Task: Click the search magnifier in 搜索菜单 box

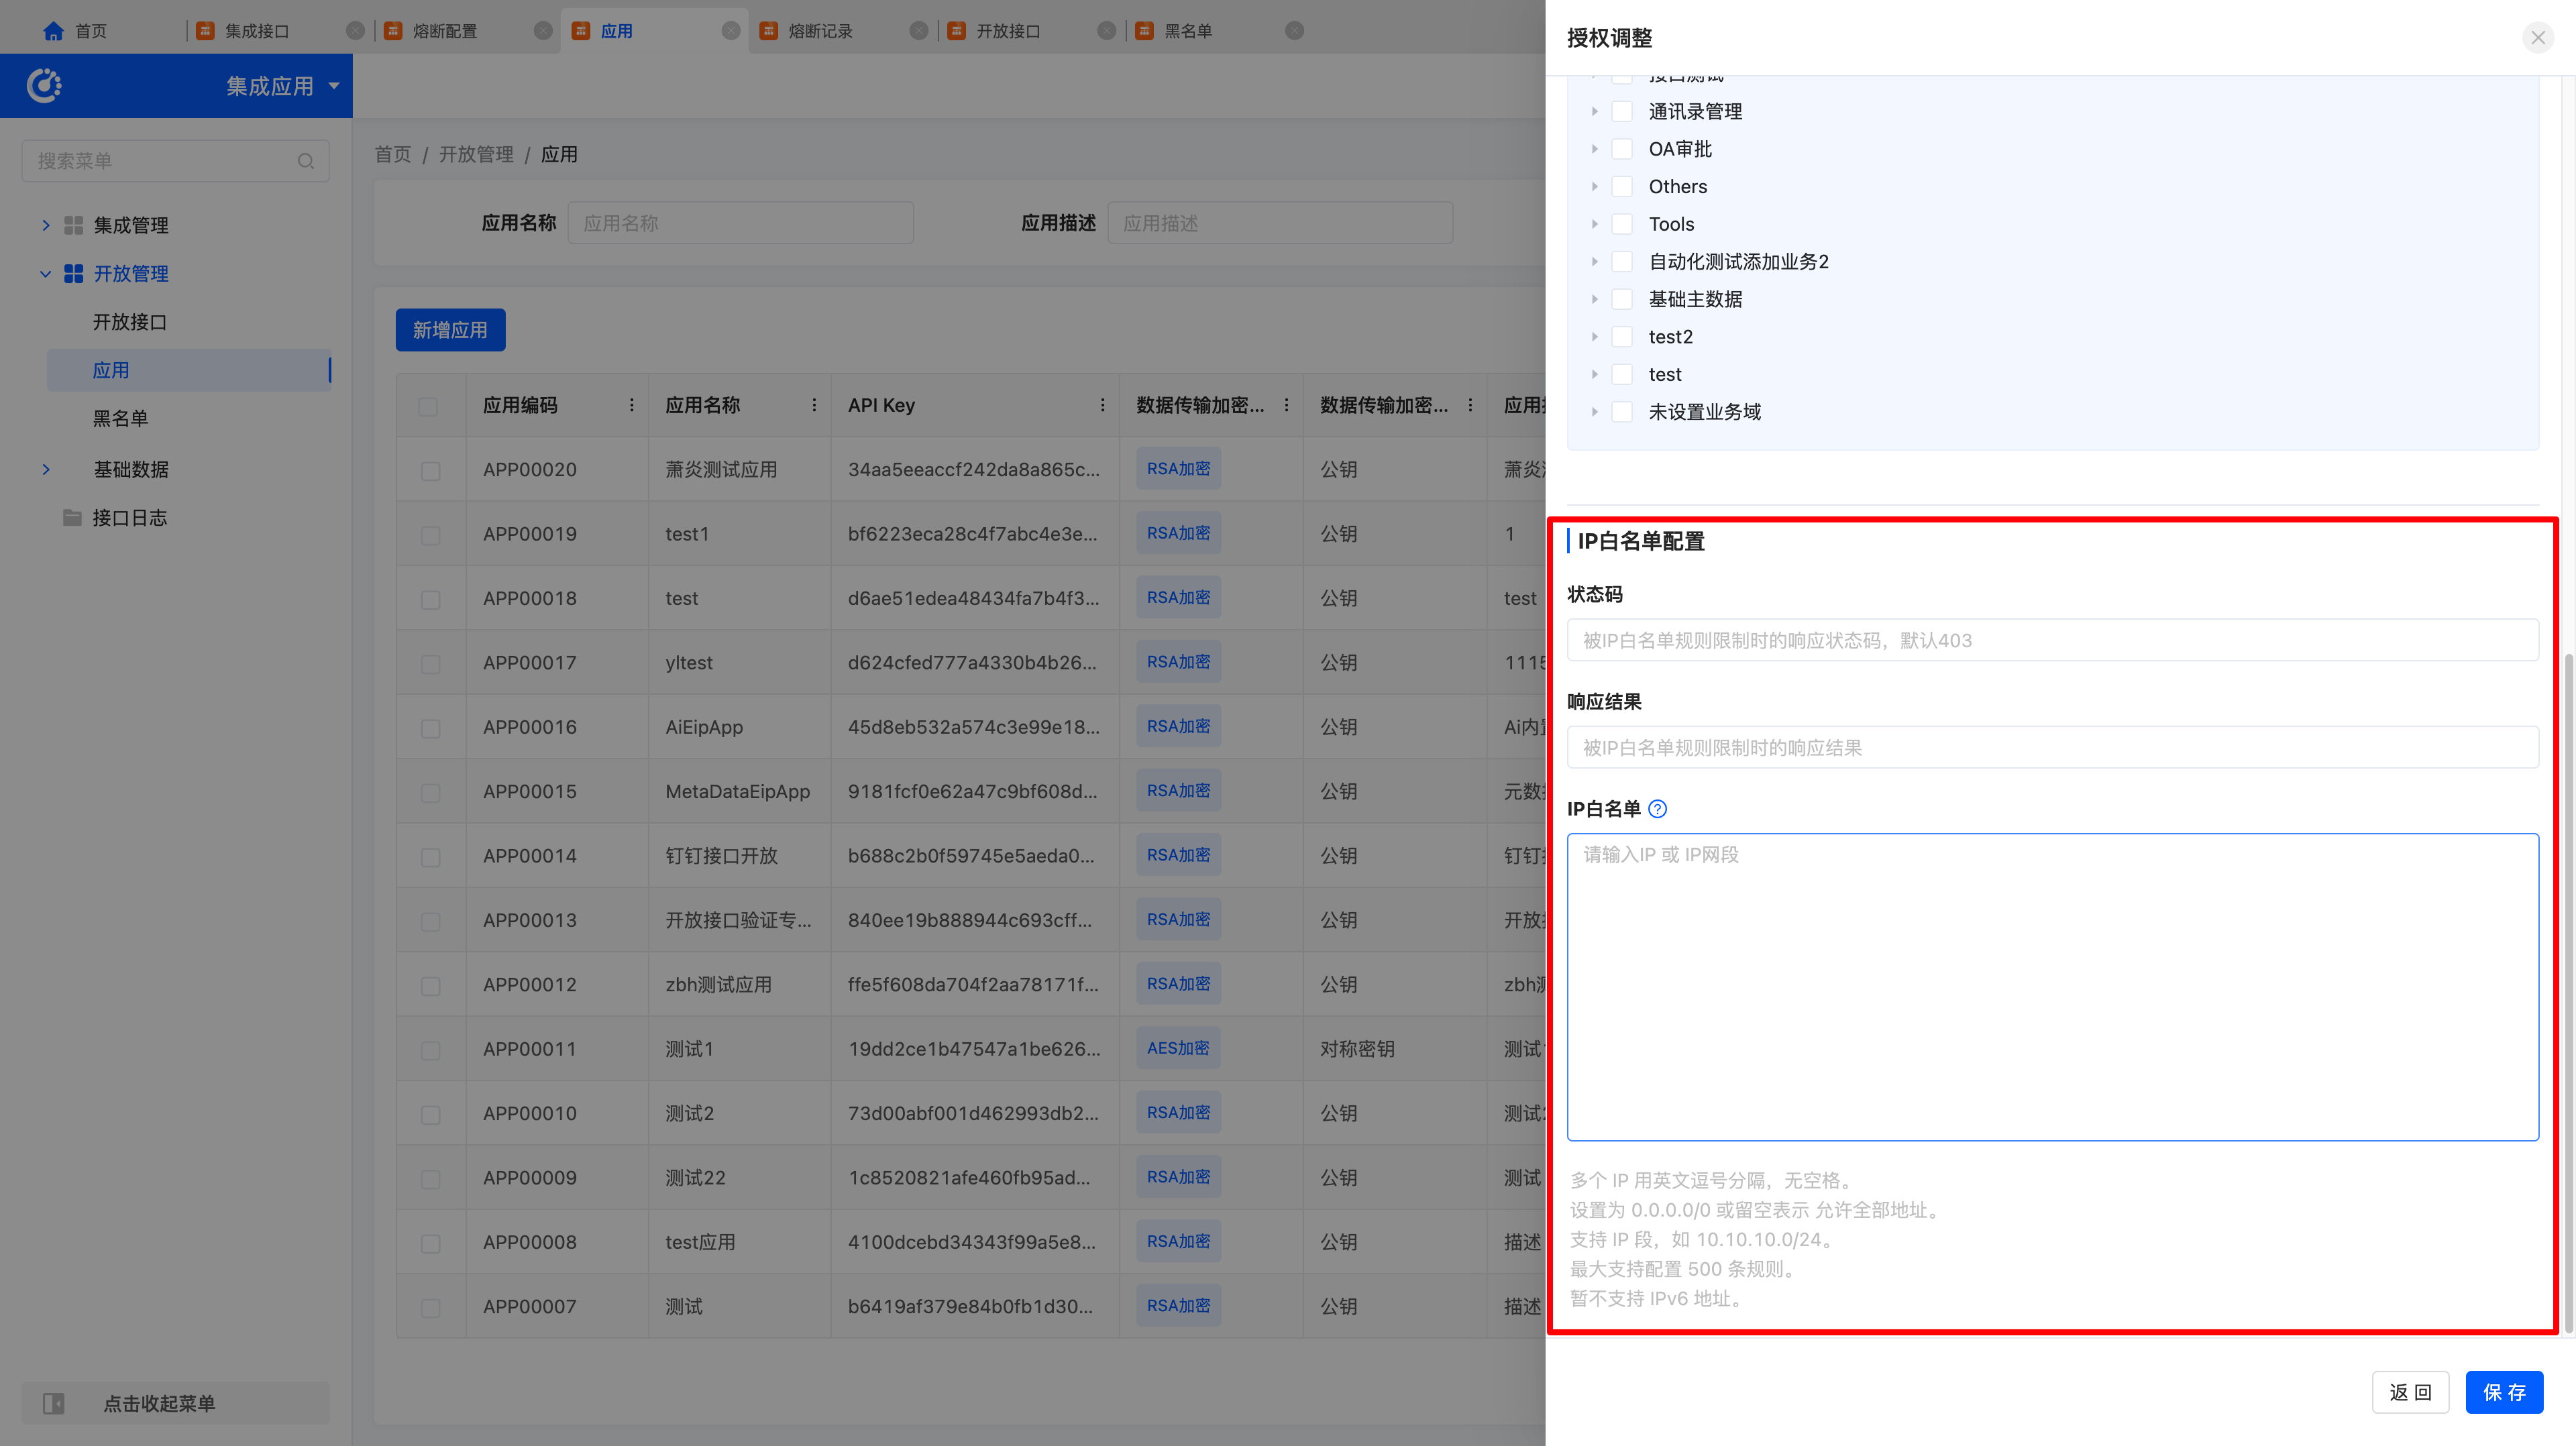Action: tap(306, 161)
